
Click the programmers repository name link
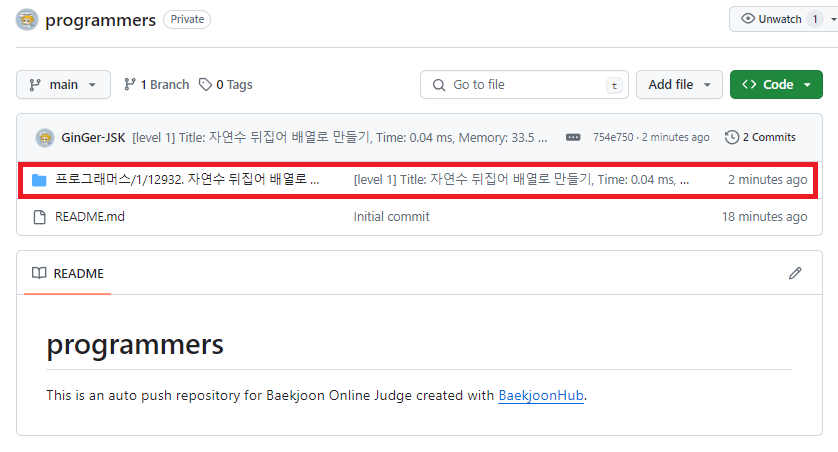click(100, 20)
